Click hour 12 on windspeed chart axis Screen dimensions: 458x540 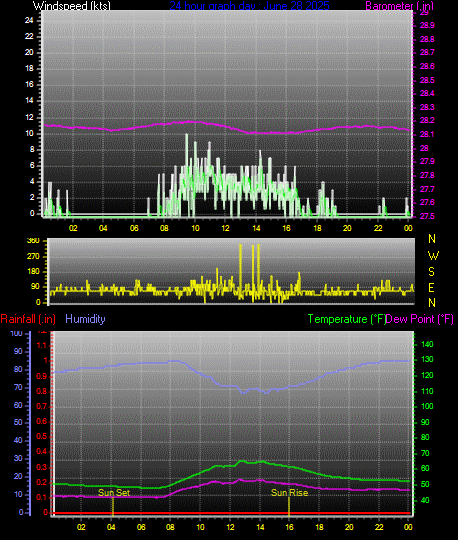(x=225, y=228)
